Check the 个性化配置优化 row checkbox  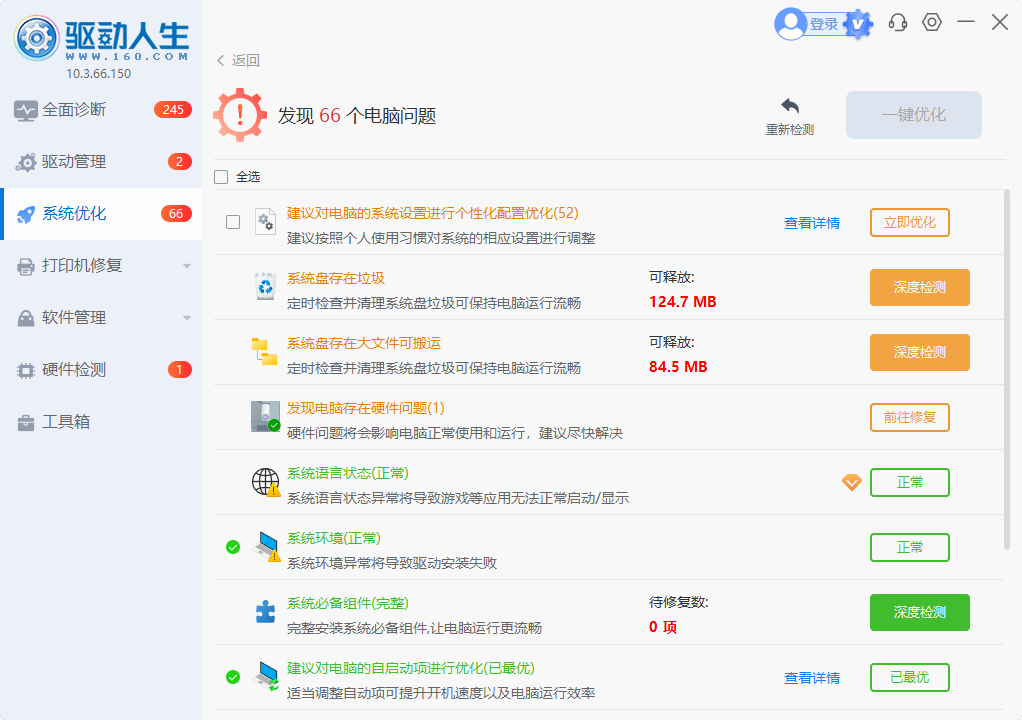click(233, 222)
